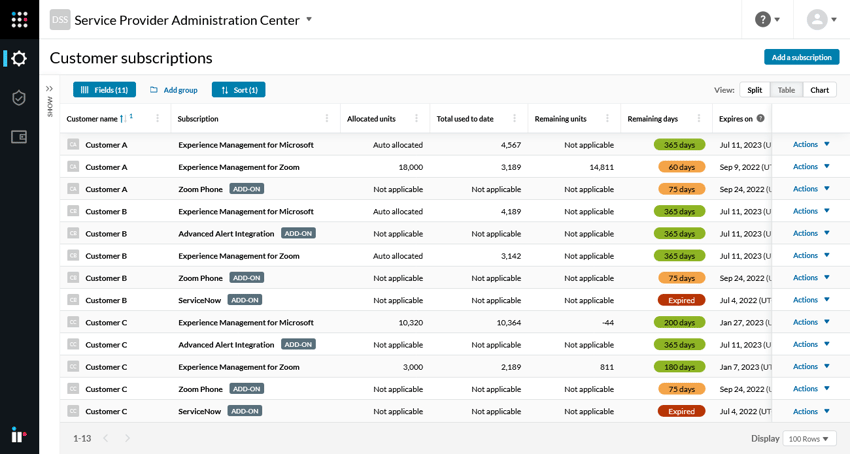
Task: Open Subscription column options menu icon
Action: click(327, 119)
